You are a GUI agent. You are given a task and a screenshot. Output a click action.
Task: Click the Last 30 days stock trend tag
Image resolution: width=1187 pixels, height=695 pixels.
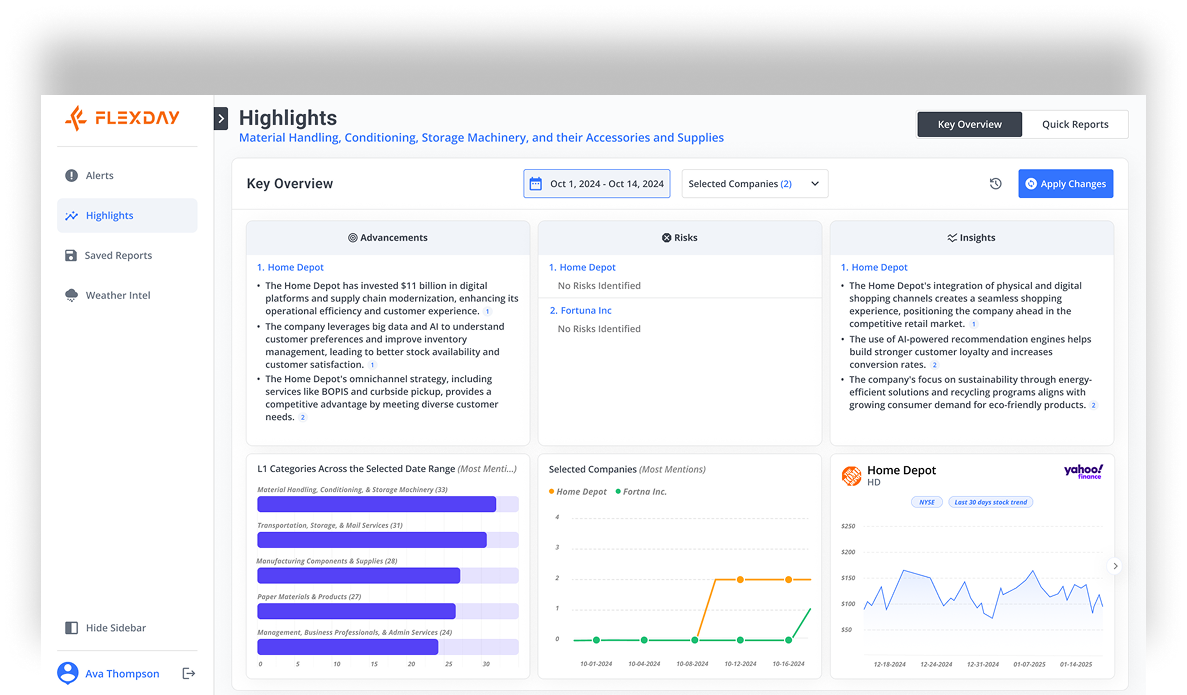[990, 502]
